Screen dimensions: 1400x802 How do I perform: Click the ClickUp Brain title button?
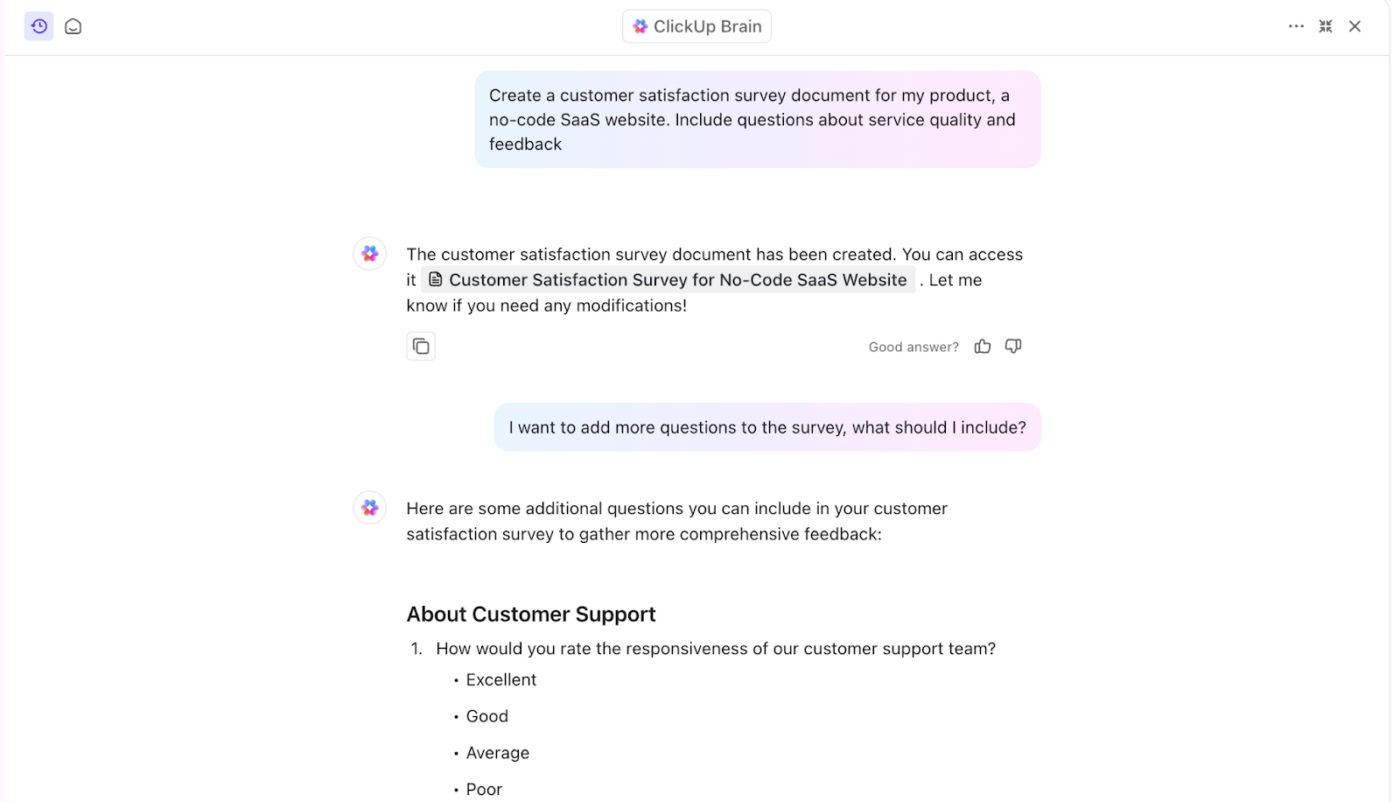pos(697,27)
